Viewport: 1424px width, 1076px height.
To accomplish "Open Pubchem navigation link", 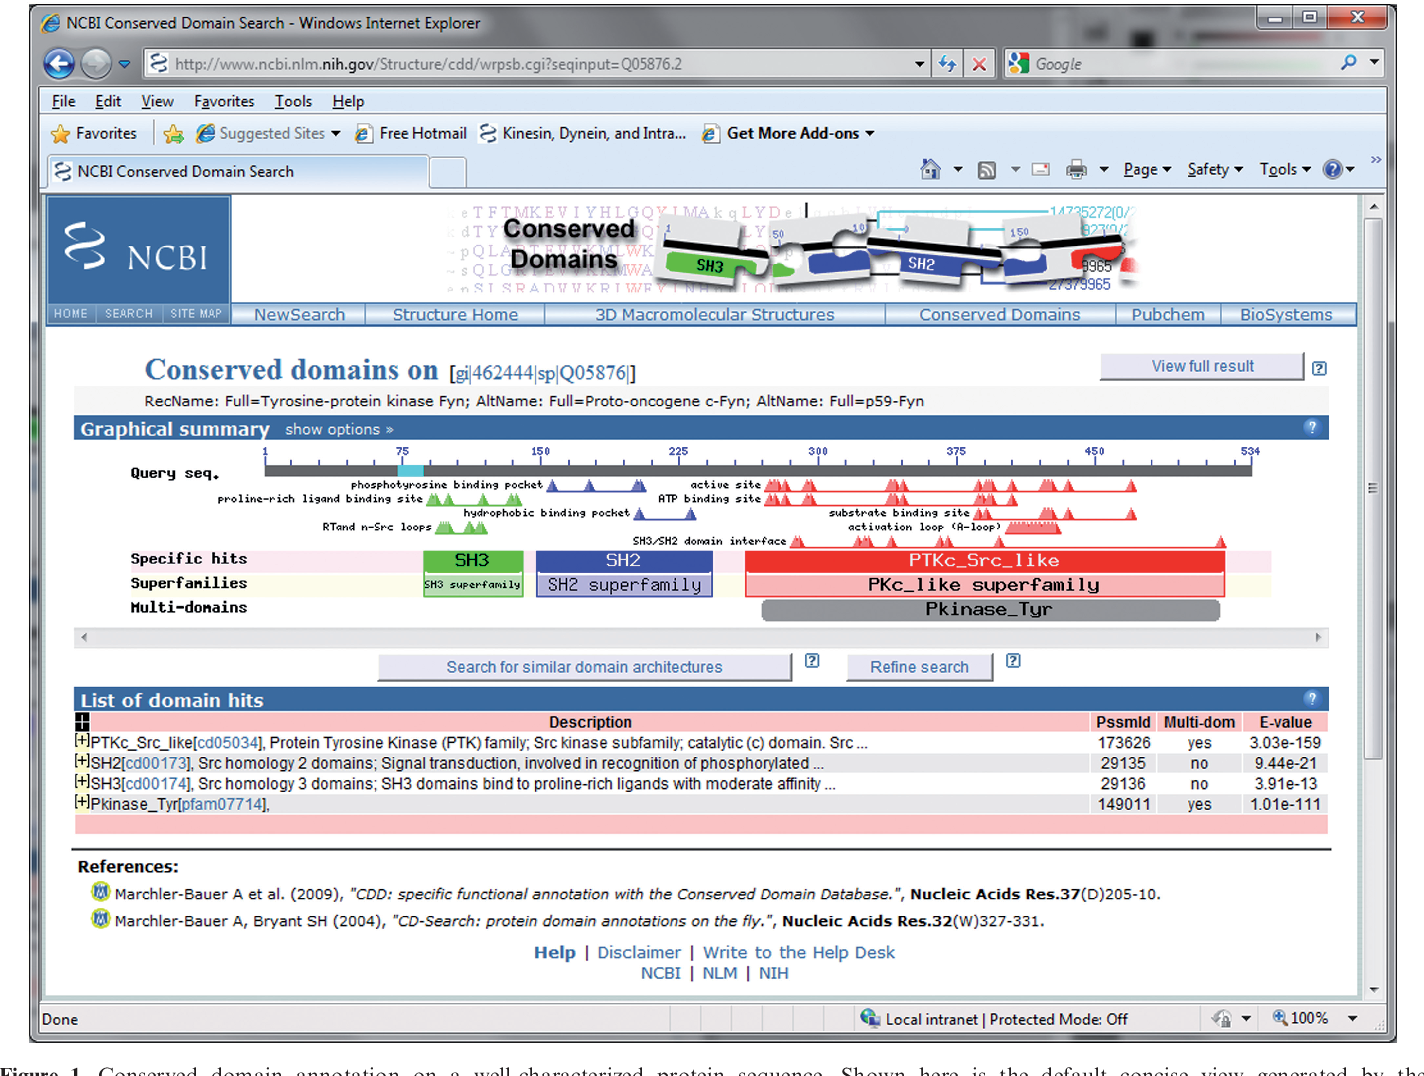I will click(1168, 314).
